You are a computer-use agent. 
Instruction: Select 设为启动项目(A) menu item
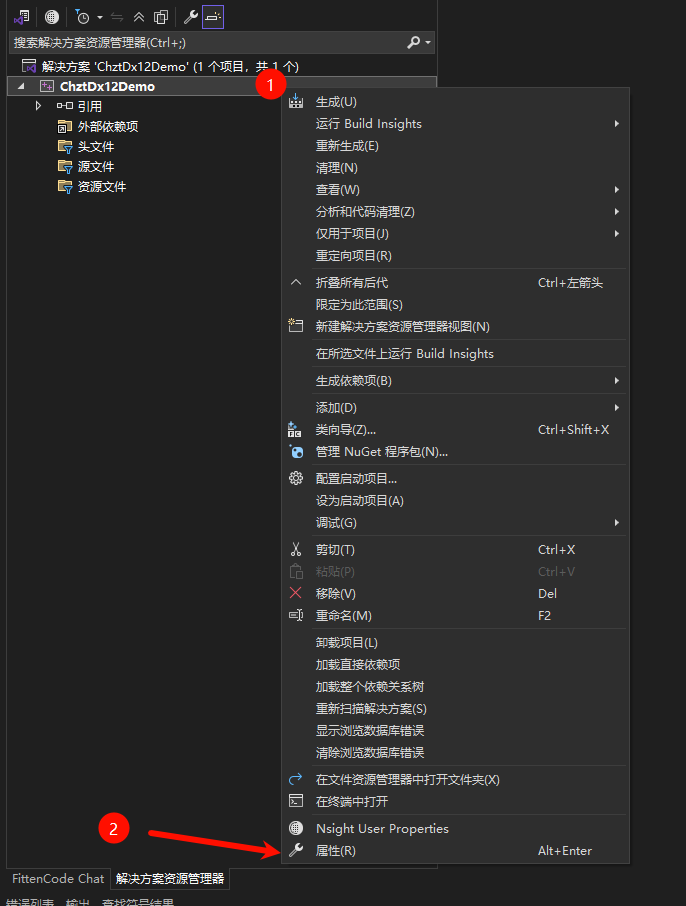[359, 501]
